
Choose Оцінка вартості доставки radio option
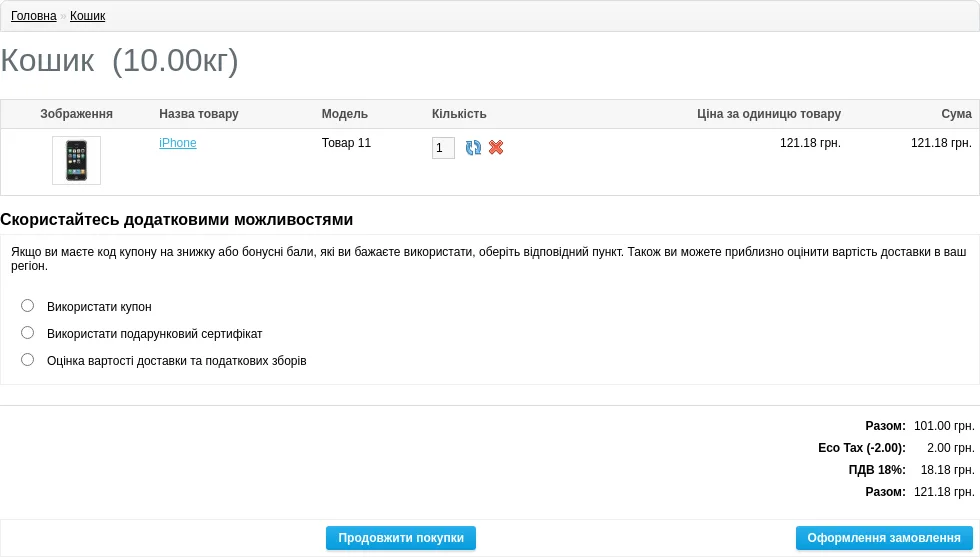[x=28, y=359]
